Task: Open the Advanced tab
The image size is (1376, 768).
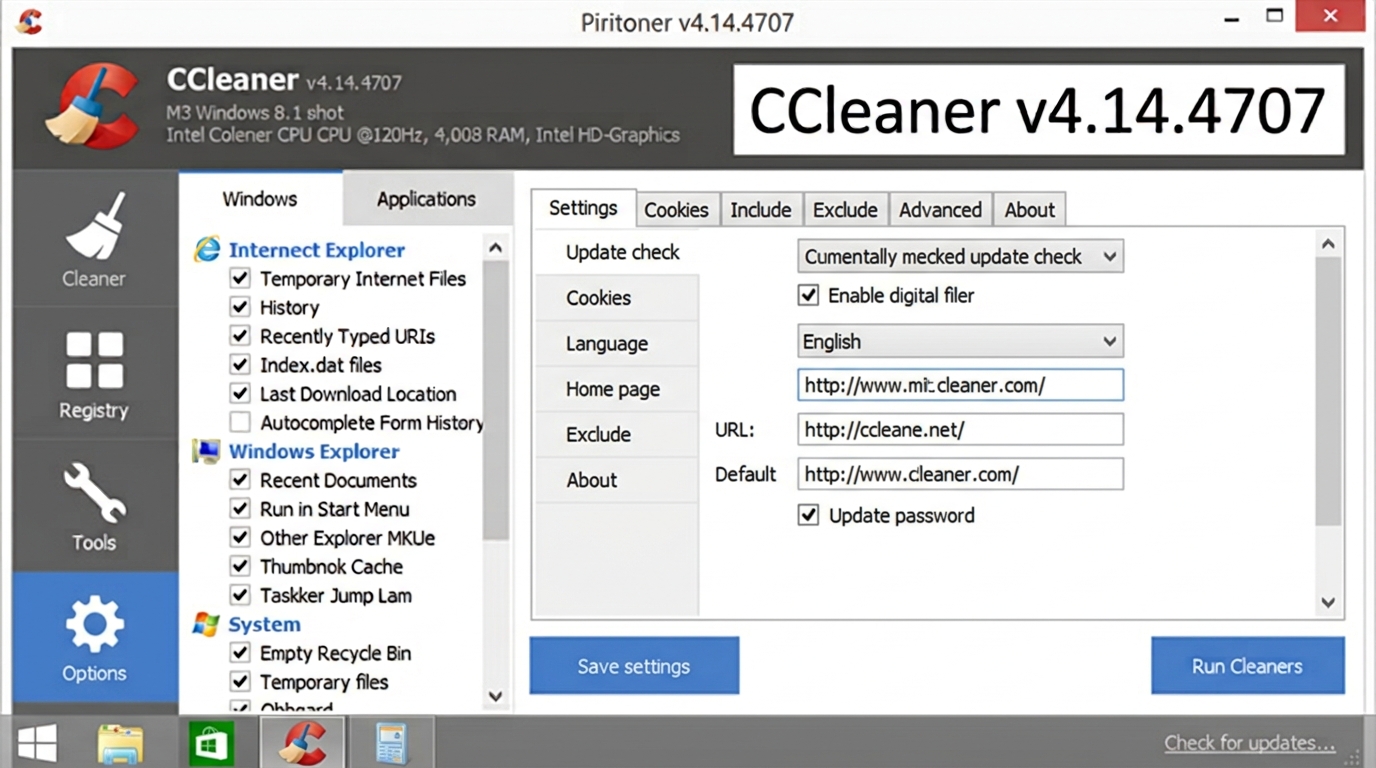Action: point(940,209)
